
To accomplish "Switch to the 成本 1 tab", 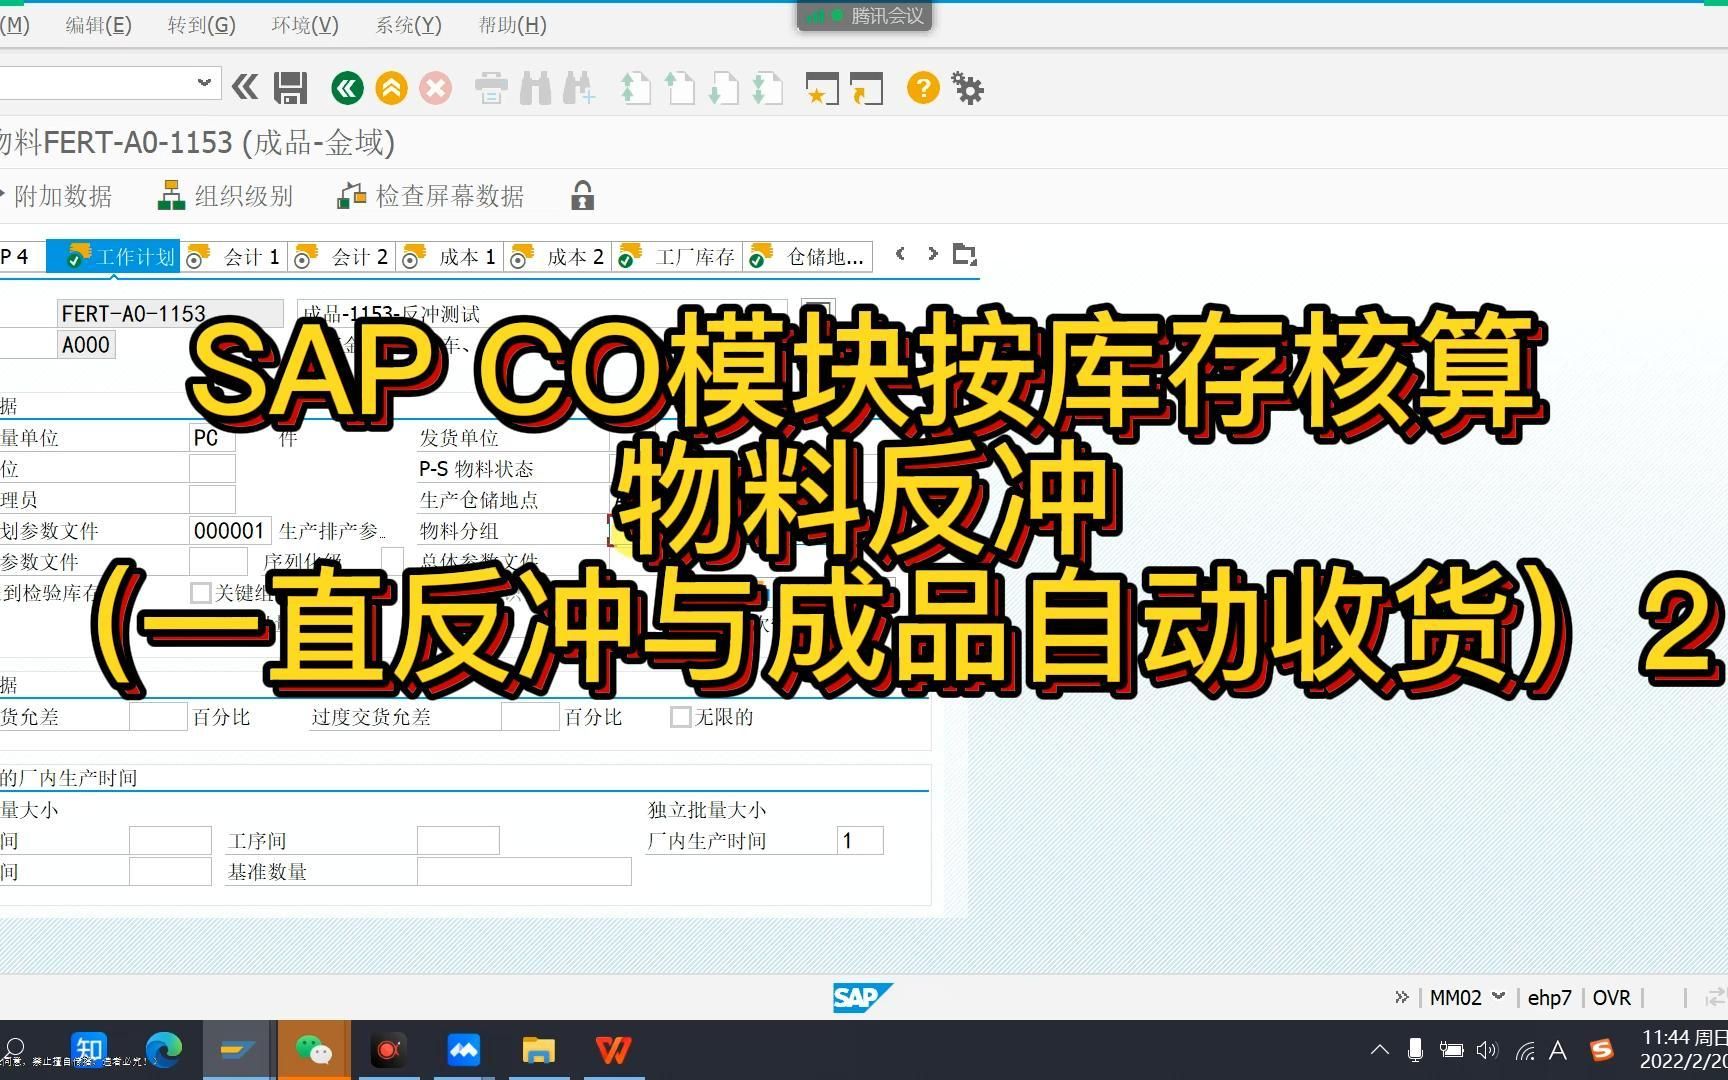I will [449, 257].
